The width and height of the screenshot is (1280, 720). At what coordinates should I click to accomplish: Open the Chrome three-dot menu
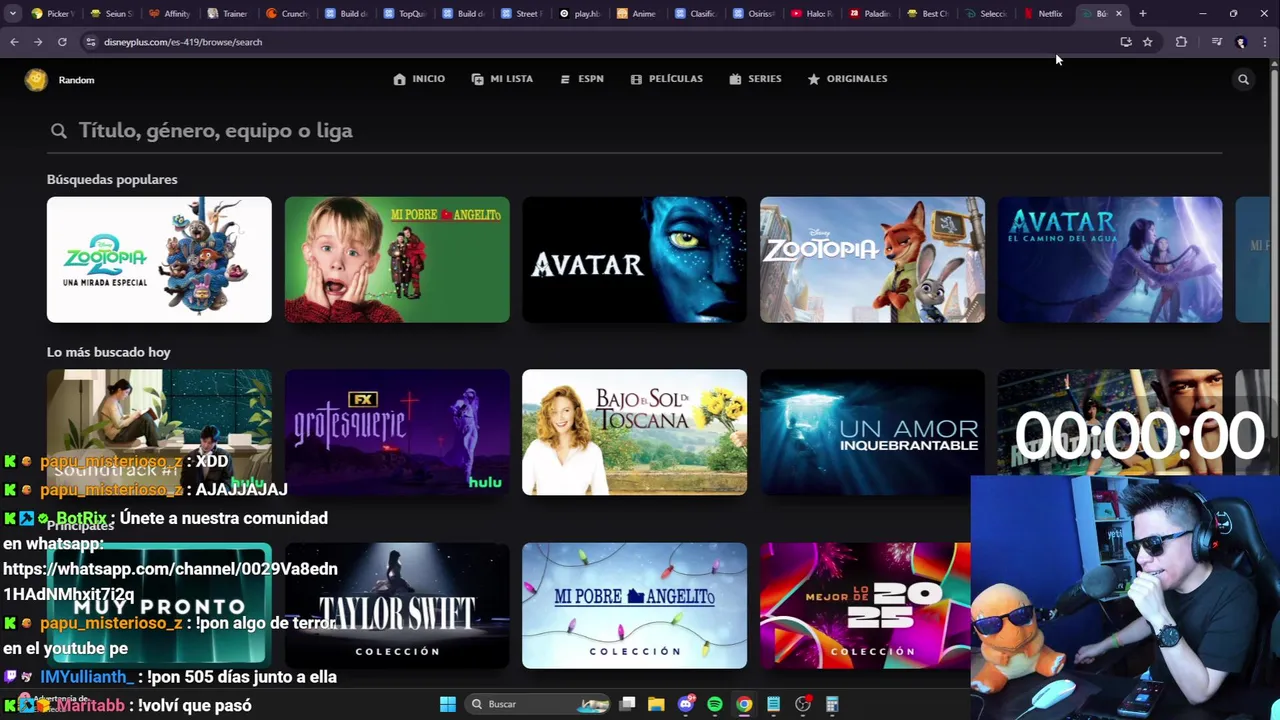1265,42
